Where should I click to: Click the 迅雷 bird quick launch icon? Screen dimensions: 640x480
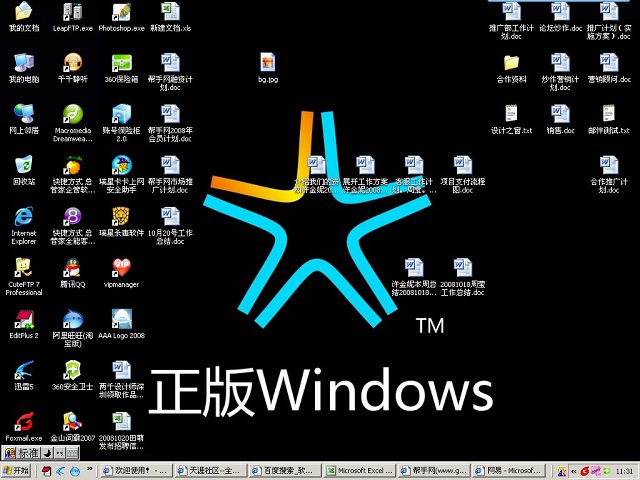click(x=60, y=471)
